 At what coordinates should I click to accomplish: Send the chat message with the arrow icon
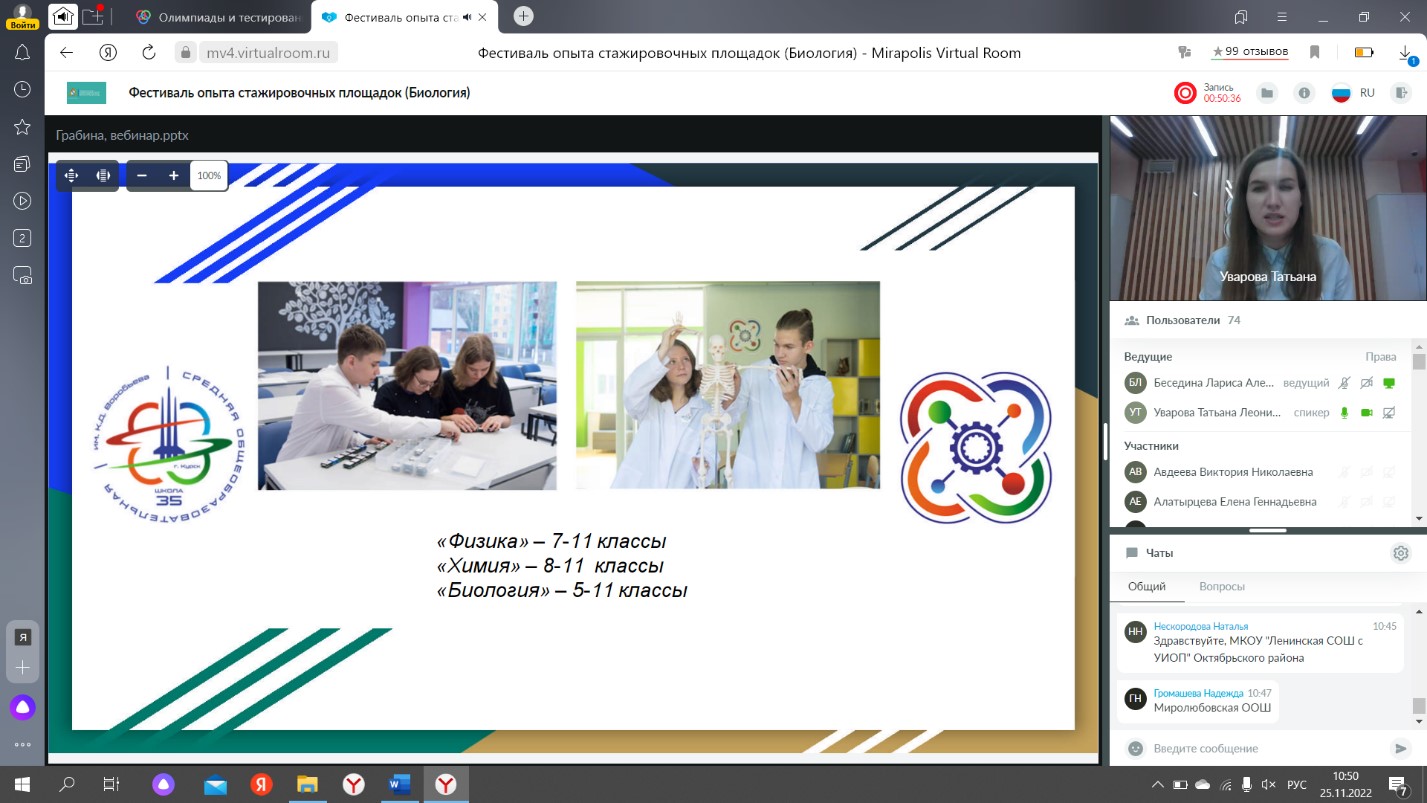coord(1400,748)
